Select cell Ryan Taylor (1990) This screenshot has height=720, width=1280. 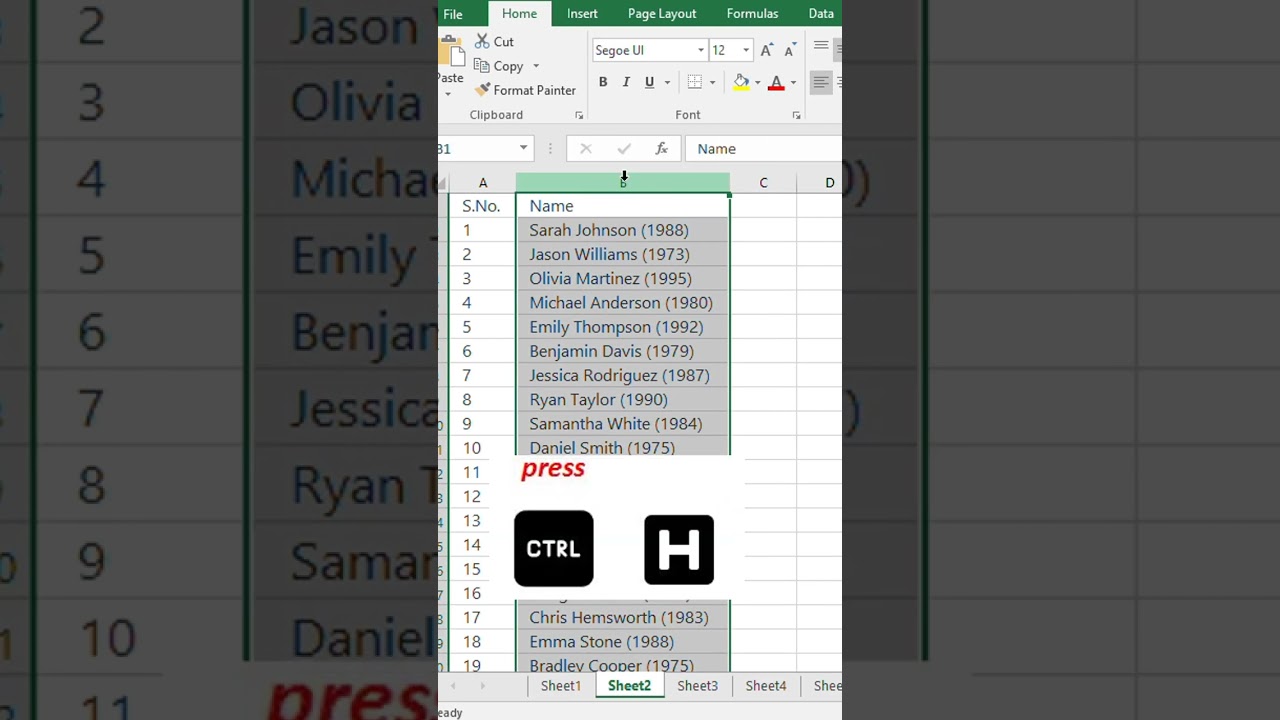click(623, 400)
